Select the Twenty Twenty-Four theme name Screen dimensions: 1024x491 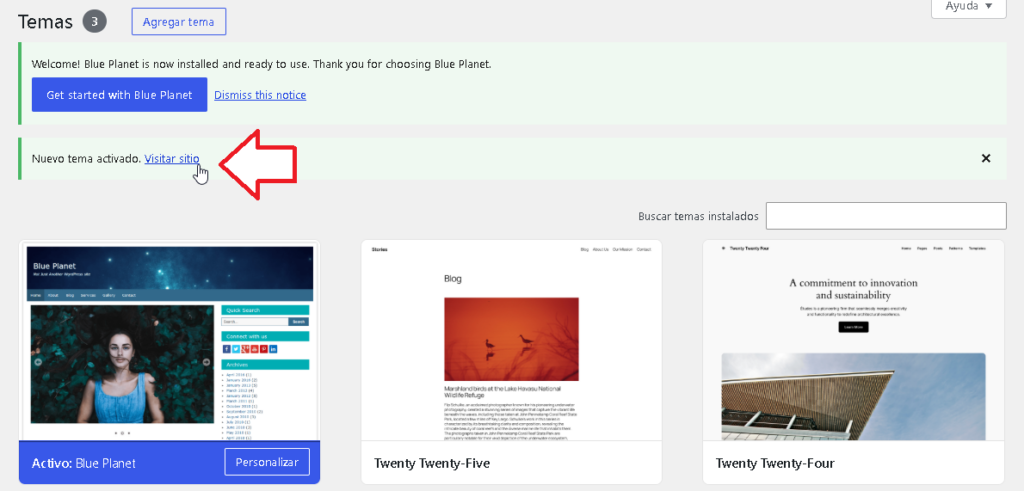click(775, 463)
